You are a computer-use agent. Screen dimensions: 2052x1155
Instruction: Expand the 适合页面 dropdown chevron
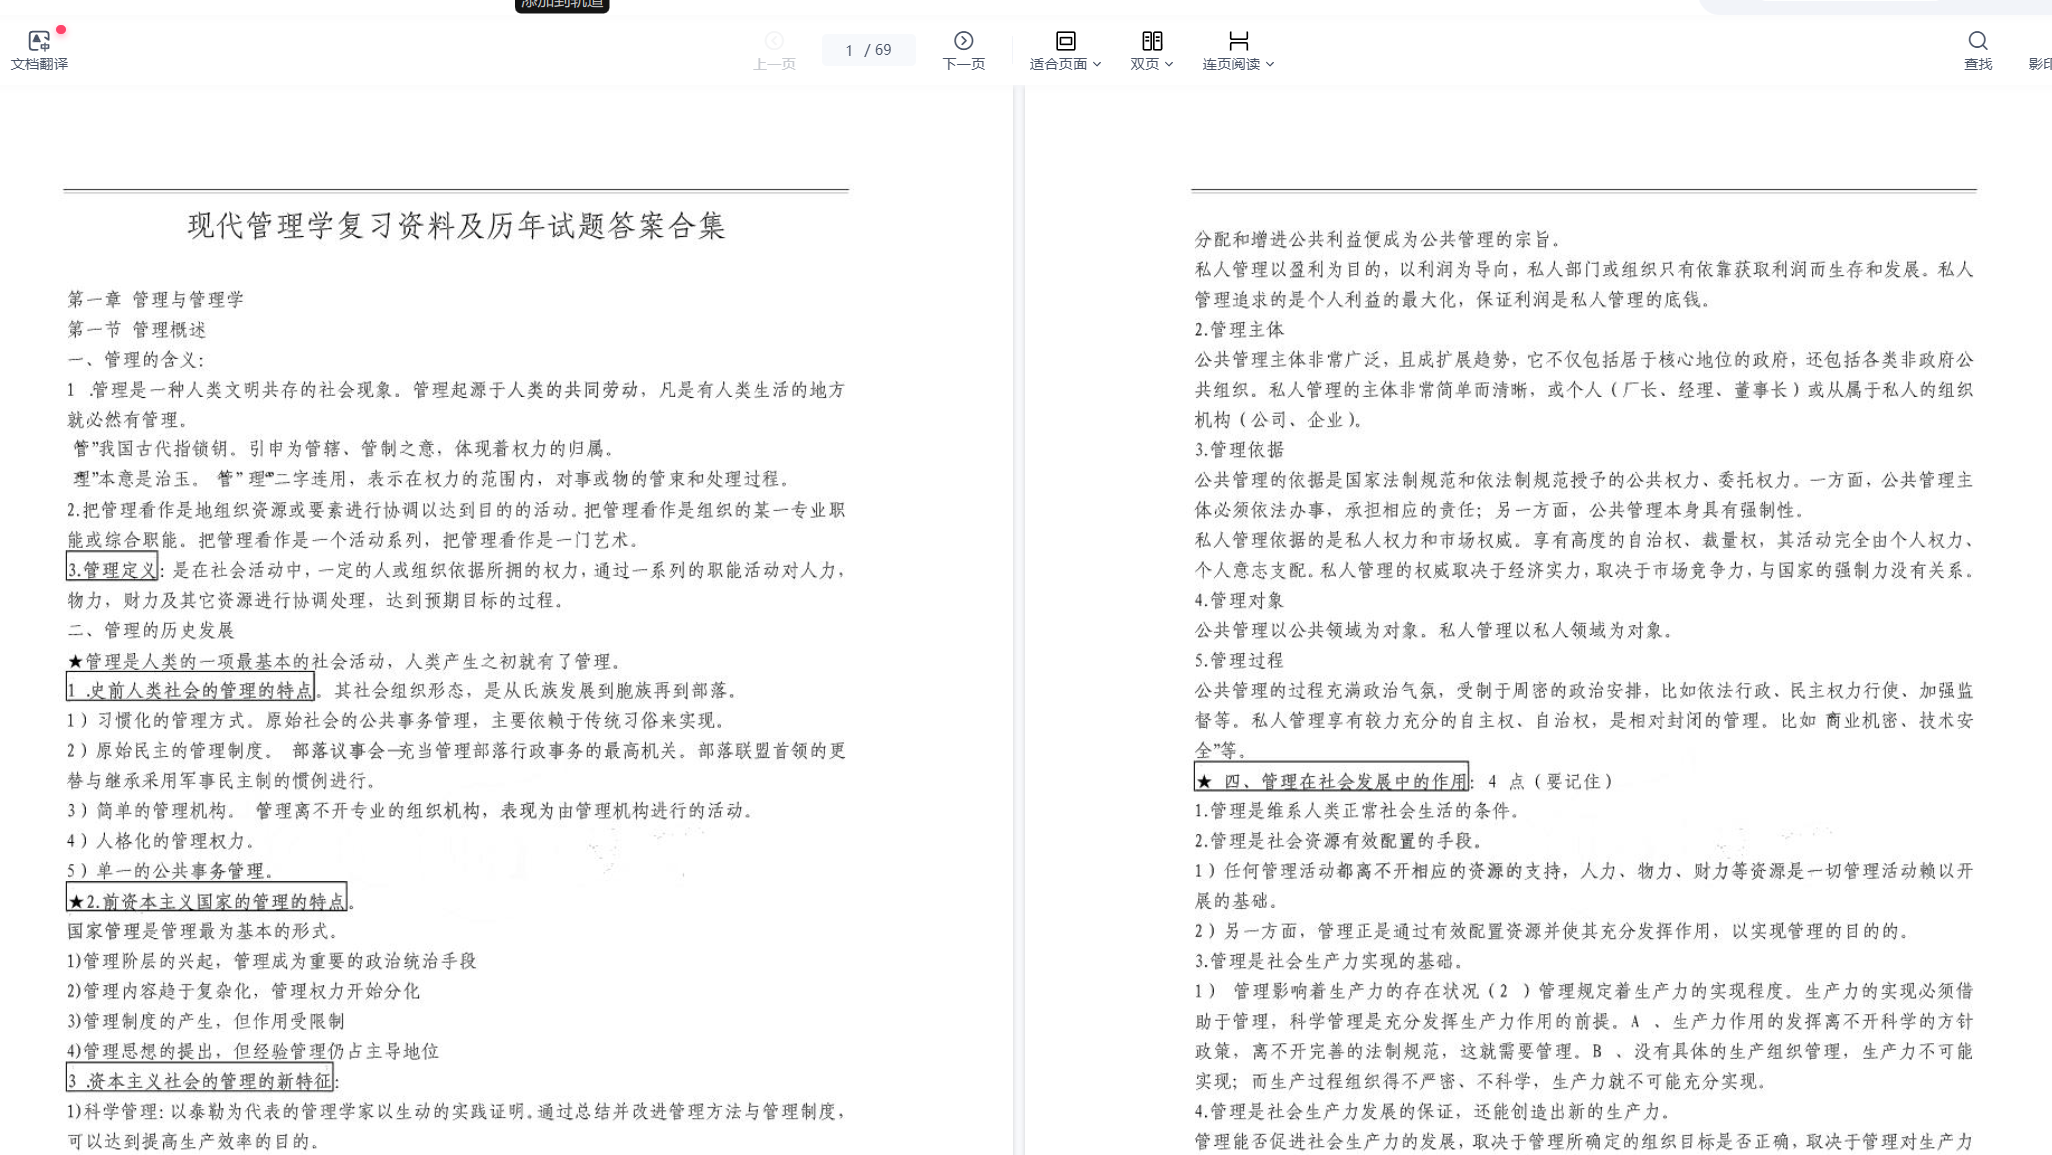pyautogui.click(x=1097, y=64)
